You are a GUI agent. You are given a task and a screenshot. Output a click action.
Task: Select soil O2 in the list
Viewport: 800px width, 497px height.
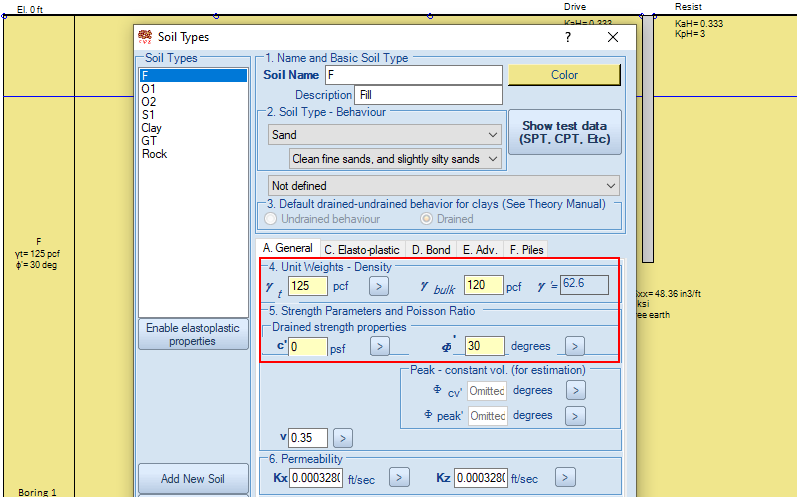[x=193, y=102]
